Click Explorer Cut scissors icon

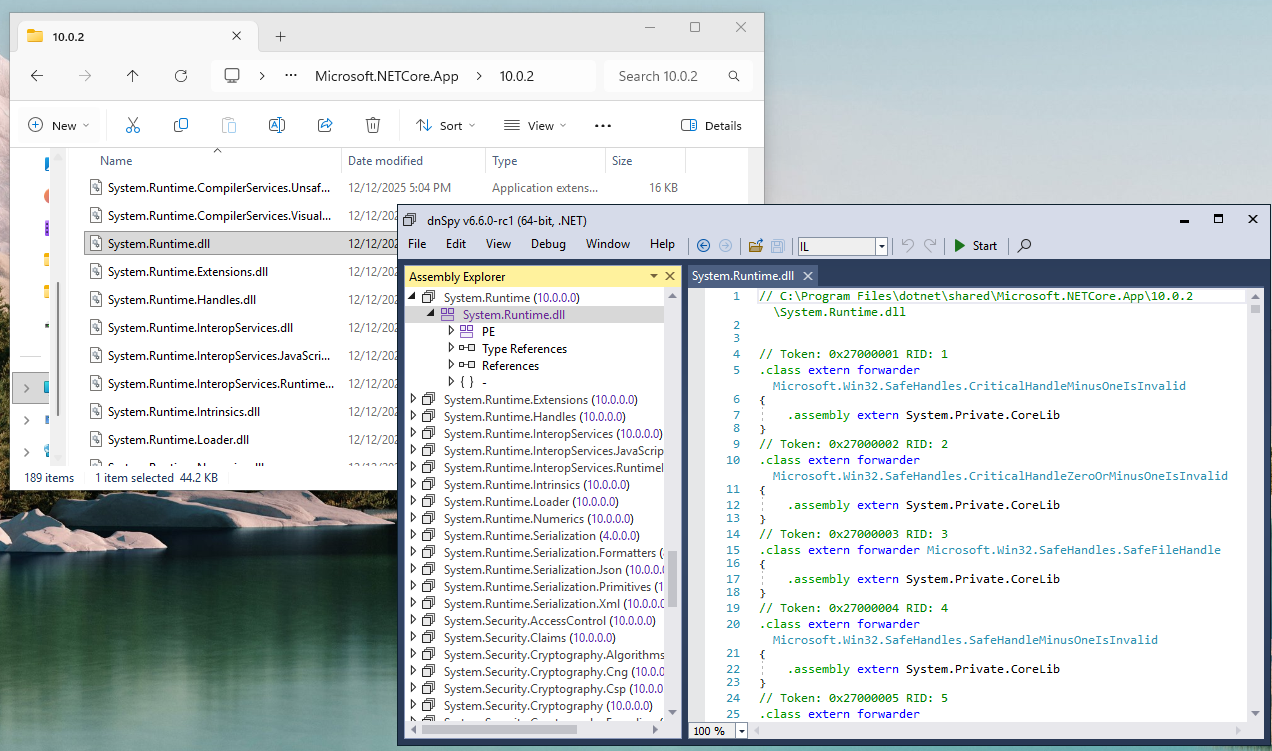coord(132,125)
